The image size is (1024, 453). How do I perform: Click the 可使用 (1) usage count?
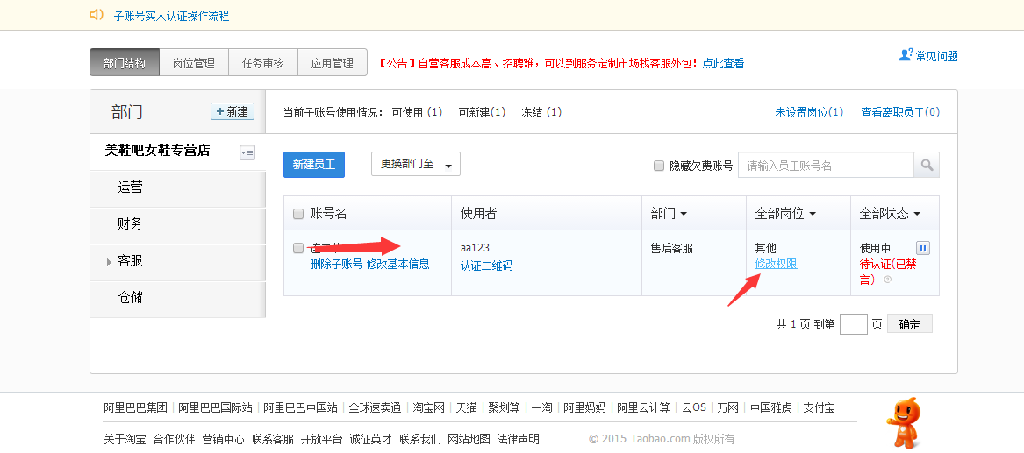[417, 112]
